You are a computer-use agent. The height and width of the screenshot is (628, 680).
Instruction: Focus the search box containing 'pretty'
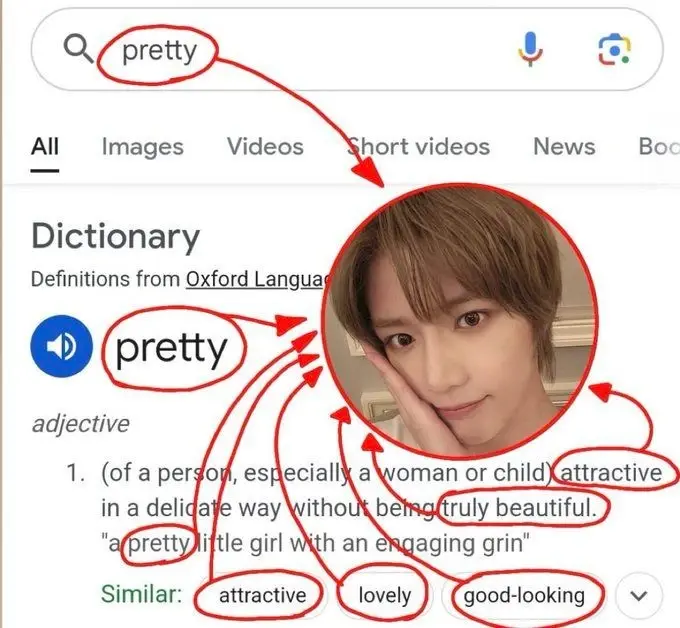300,50
